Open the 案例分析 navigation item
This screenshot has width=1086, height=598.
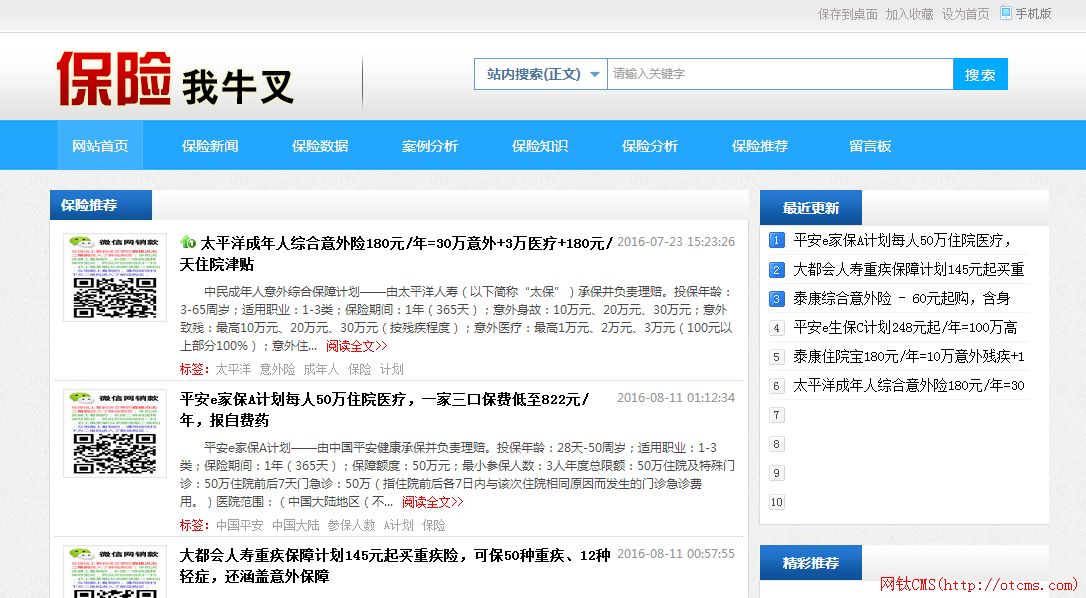click(430, 146)
